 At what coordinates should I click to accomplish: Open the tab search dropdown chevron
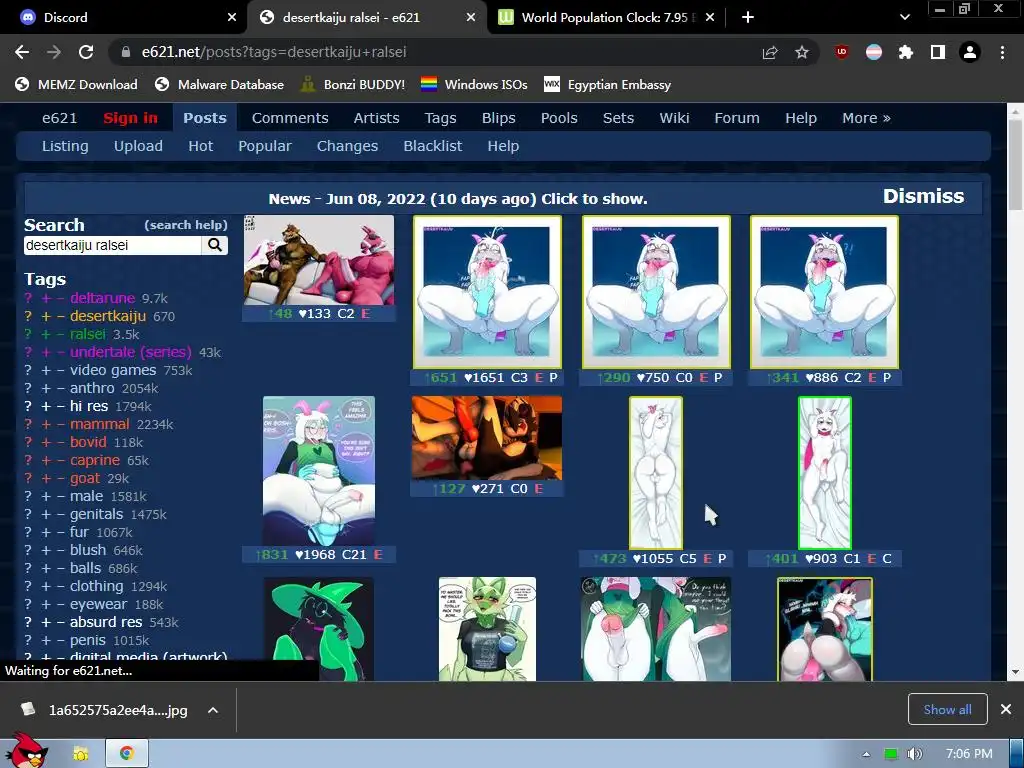click(904, 18)
